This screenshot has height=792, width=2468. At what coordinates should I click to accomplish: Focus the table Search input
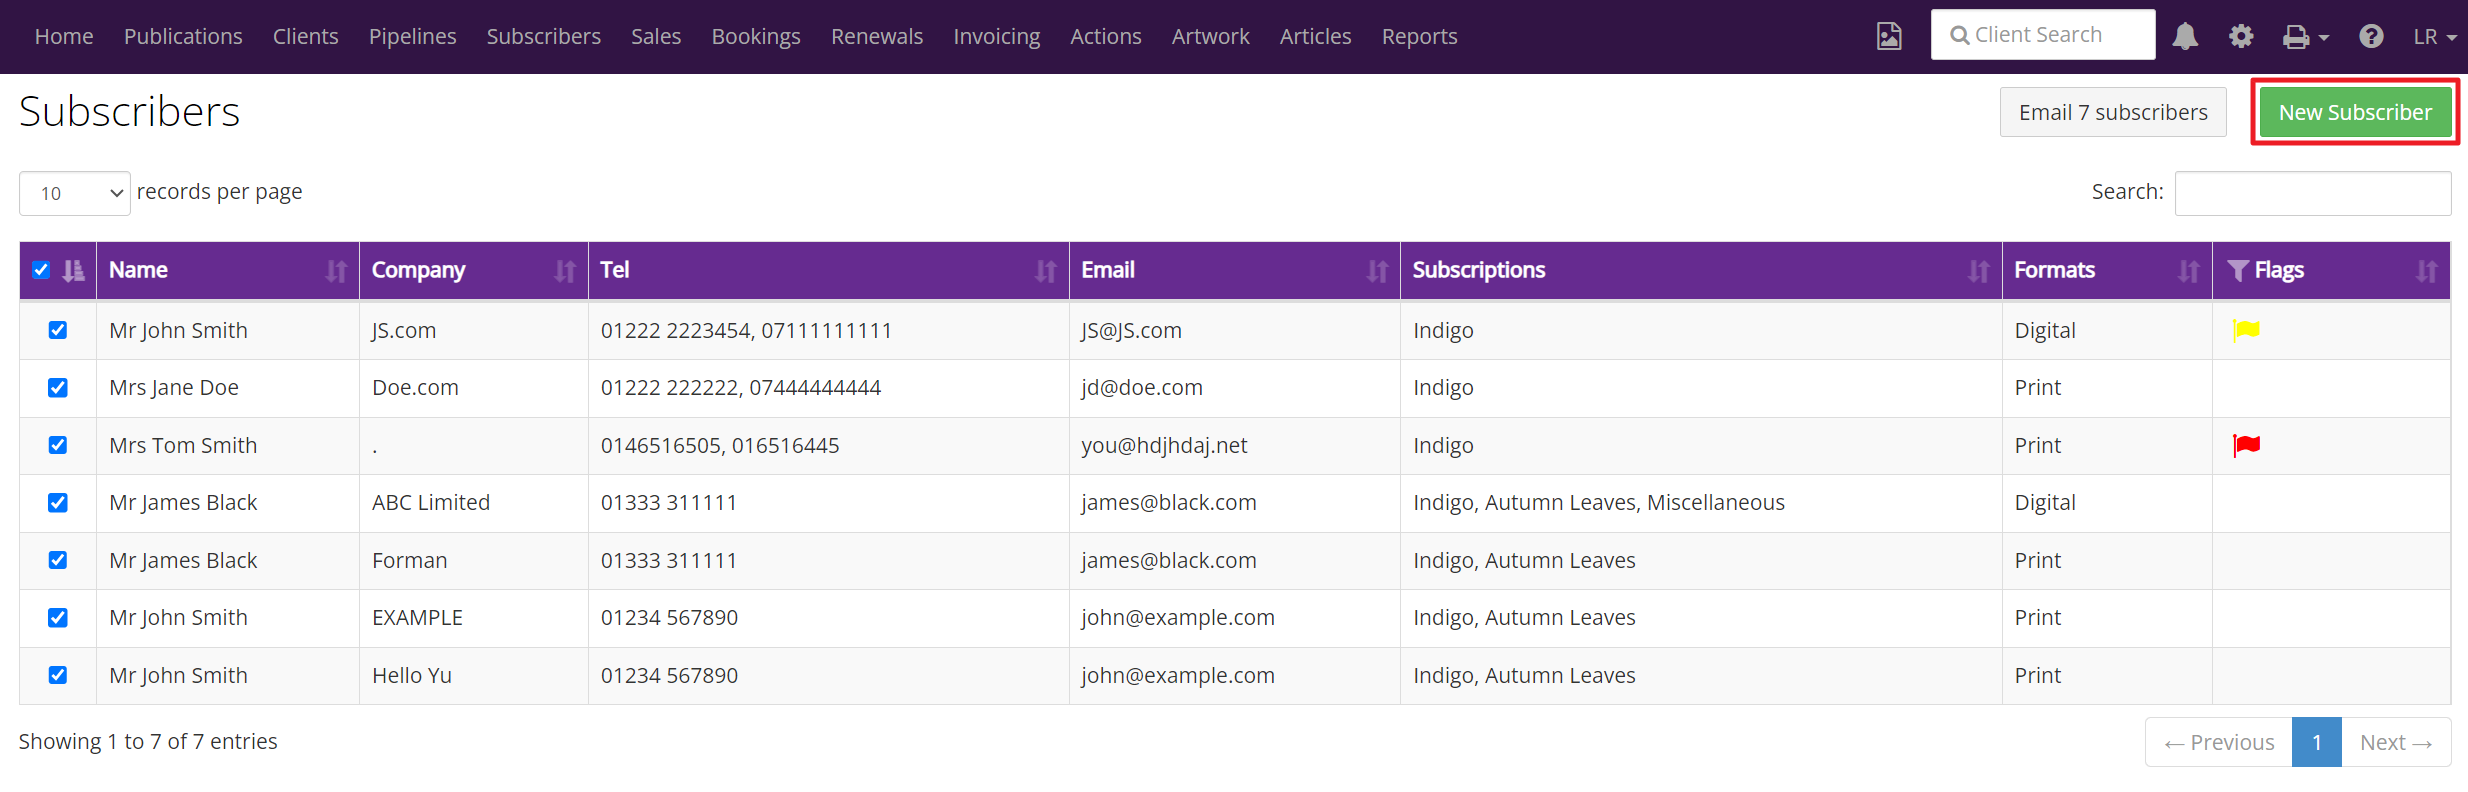tap(2313, 193)
